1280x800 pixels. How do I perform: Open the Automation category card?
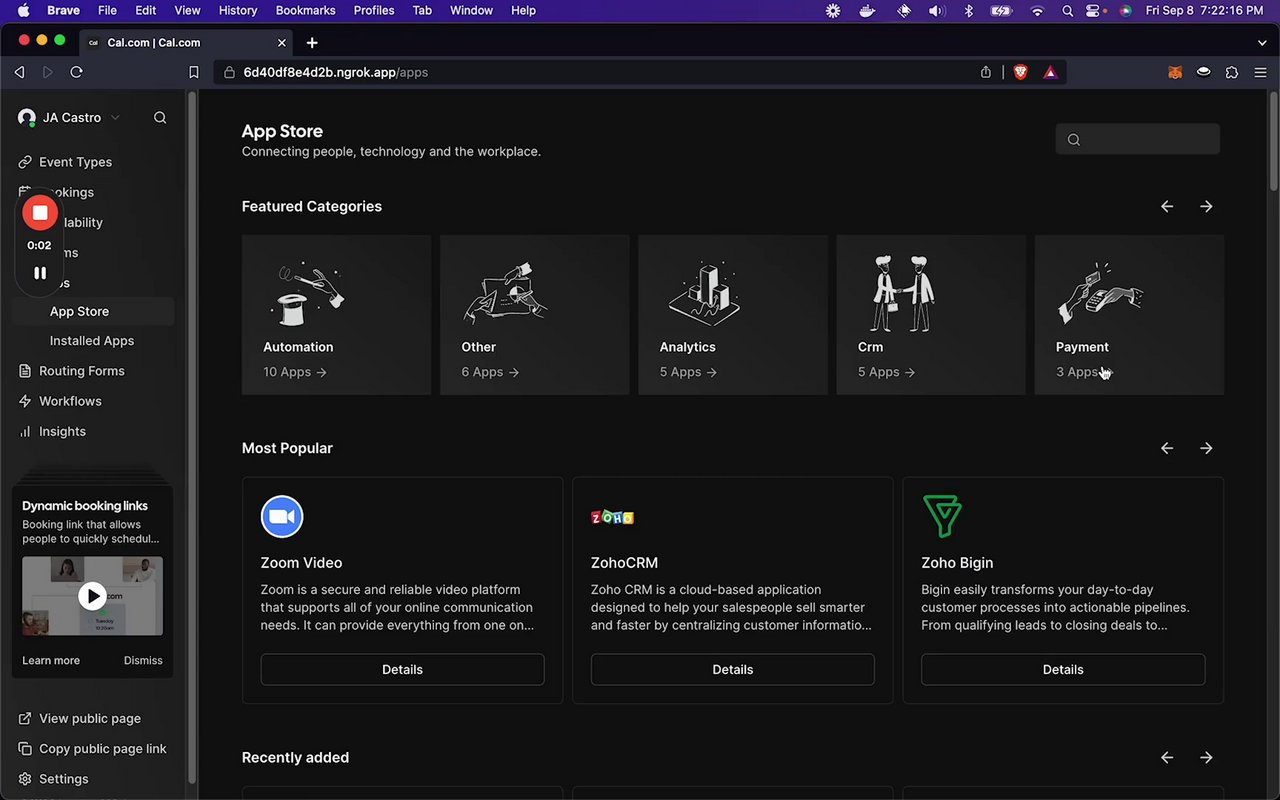coord(336,314)
